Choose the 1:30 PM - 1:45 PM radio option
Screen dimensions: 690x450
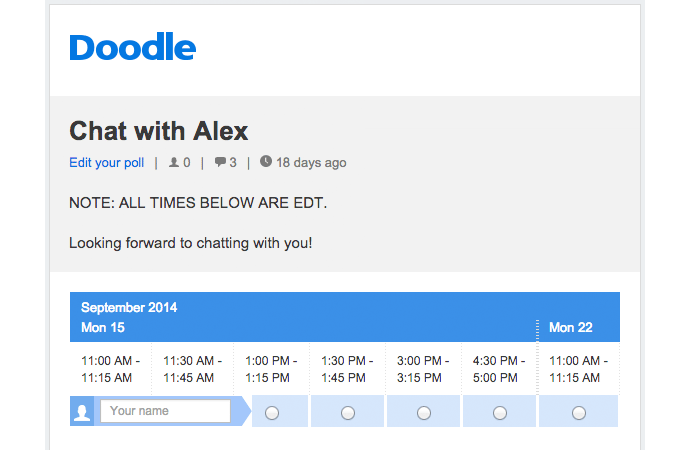348,412
